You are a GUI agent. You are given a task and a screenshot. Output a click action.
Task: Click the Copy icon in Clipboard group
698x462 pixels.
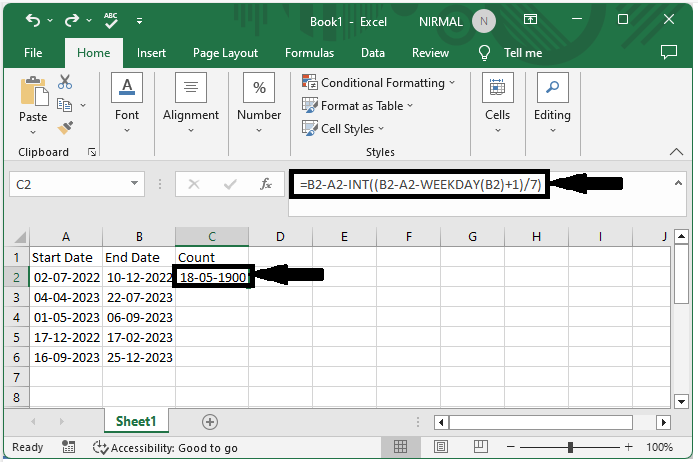[x=65, y=105]
